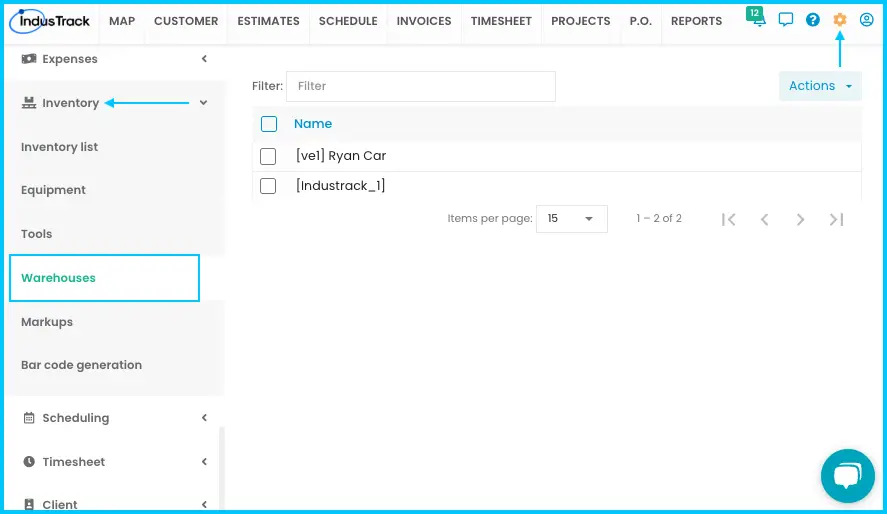The width and height of the screenshot is (887, 514).
Task: Open the TIMESHEET top menu
Action: pos(501,21)
